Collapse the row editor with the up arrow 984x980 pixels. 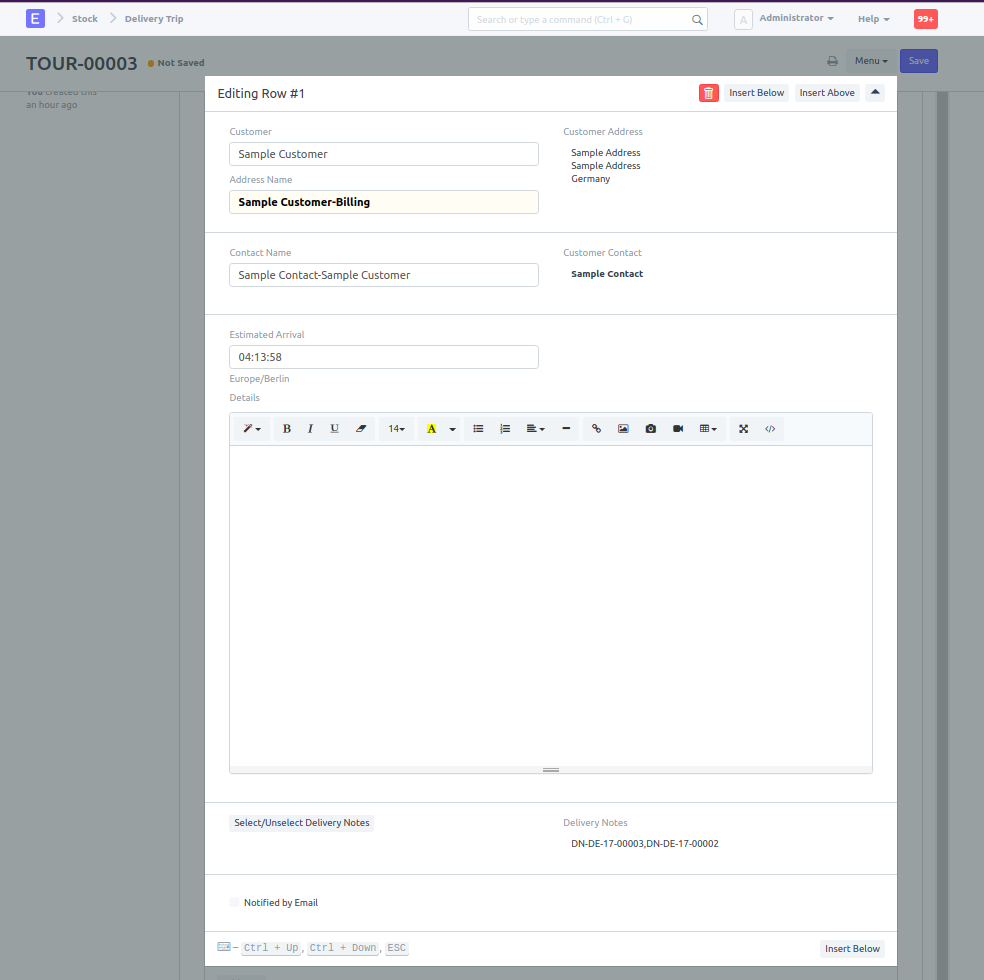click(x=875, y=93)
